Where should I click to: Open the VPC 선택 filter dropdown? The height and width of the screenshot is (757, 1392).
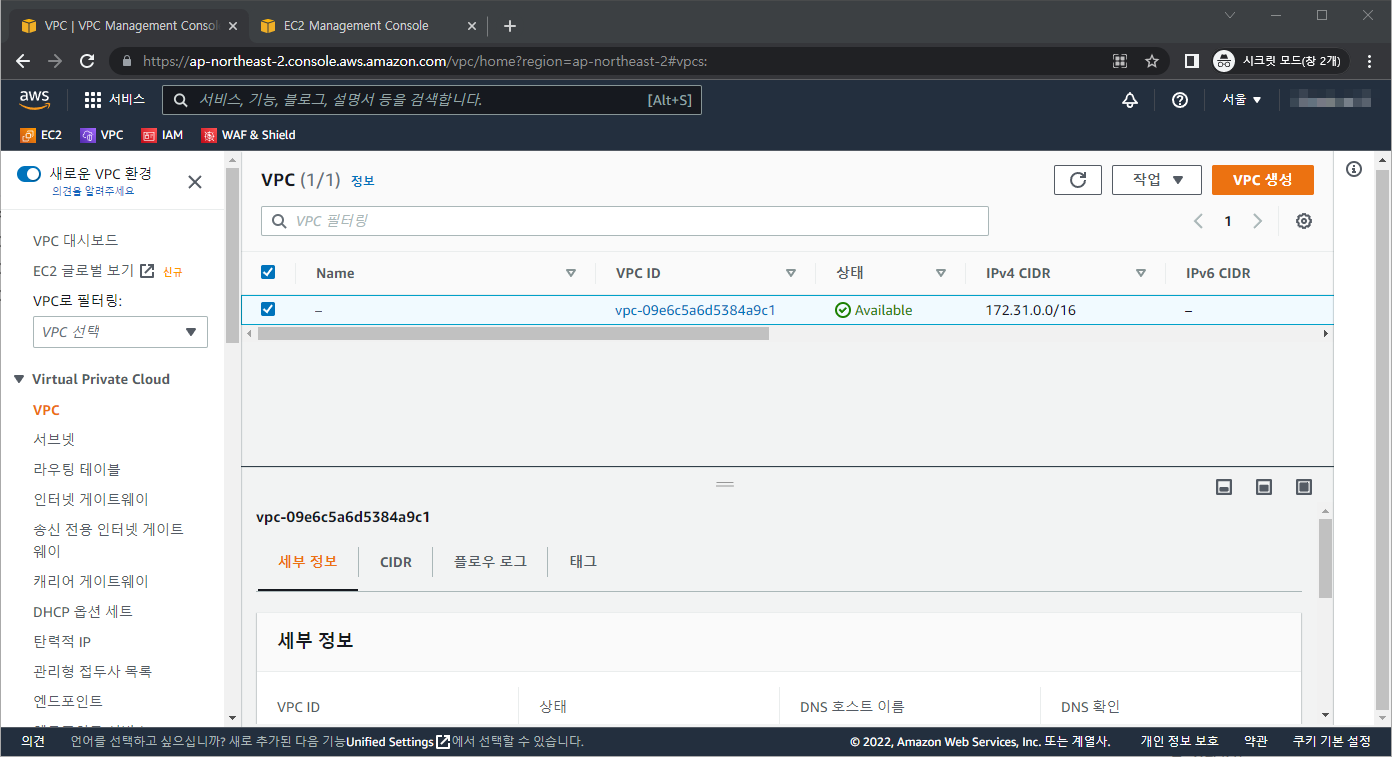click(120, 332)
